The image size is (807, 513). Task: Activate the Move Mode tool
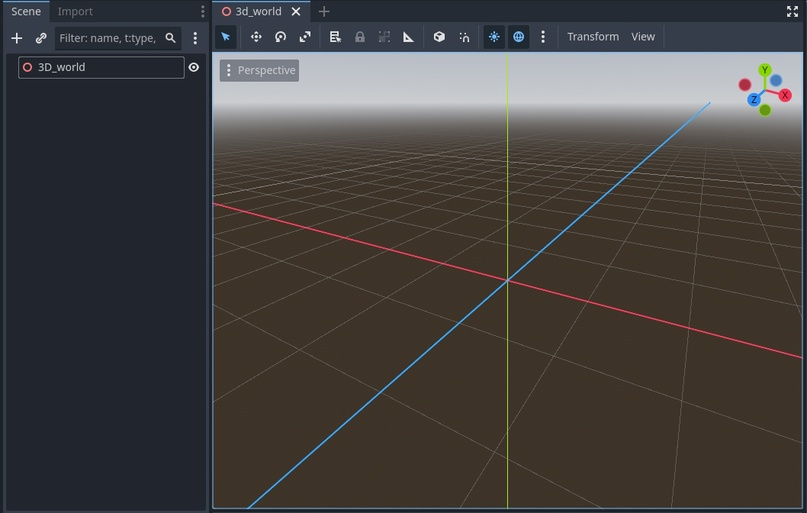click(256, 37)
